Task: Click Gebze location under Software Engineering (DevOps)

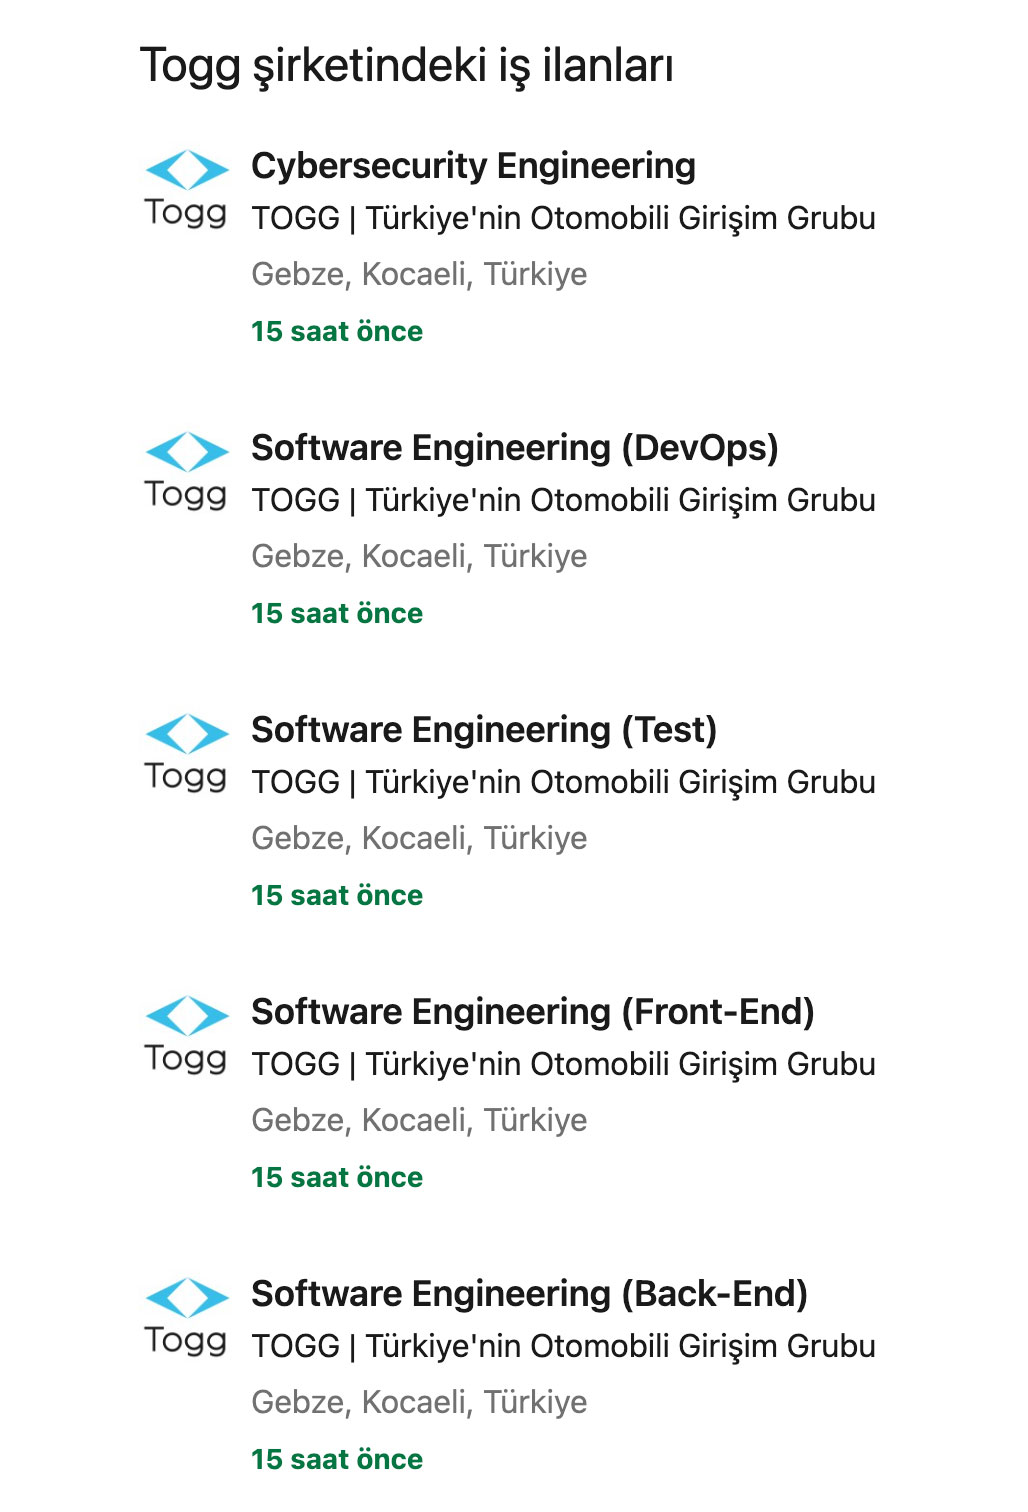Action: [419, 556]
